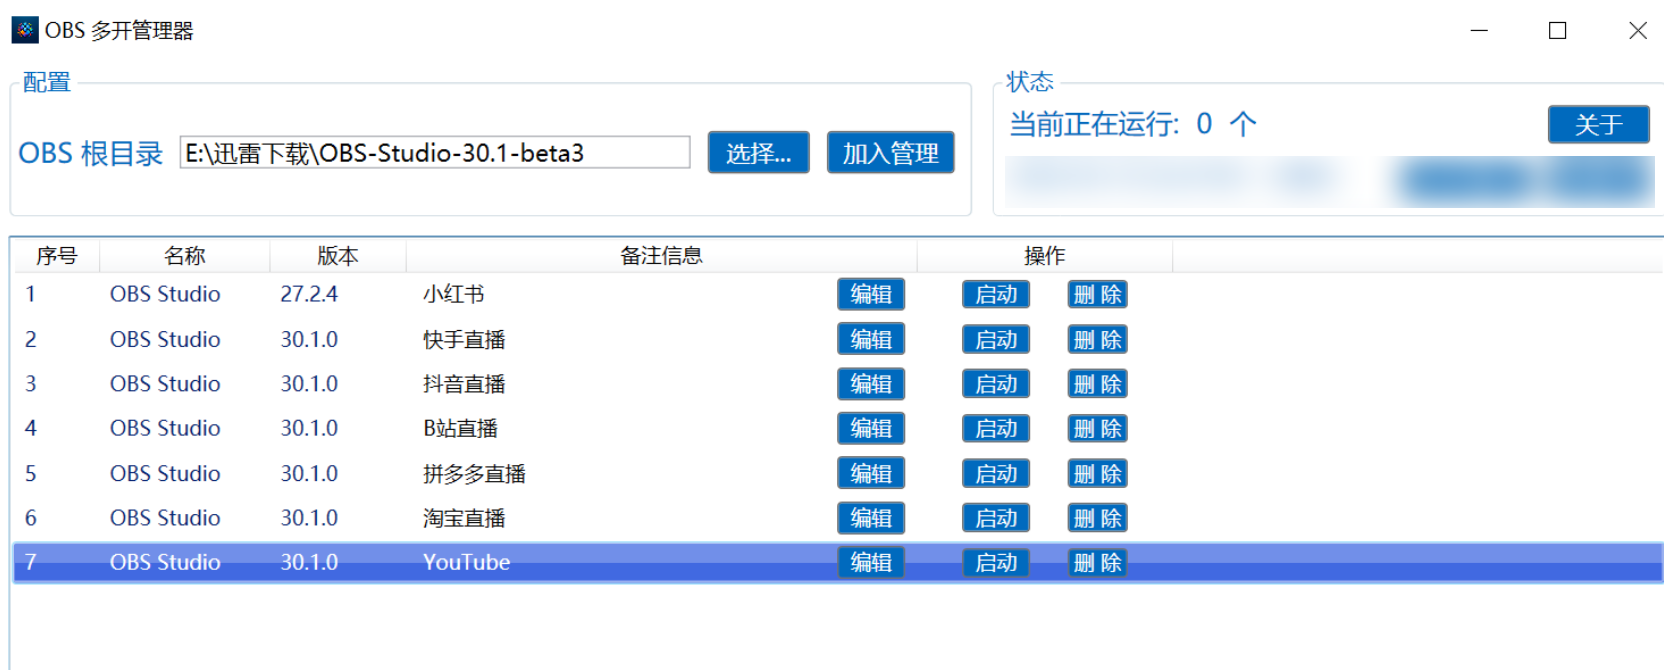Launch the 小红书 OBS instance
The image size is (1664, 670).
click(996, 294)
